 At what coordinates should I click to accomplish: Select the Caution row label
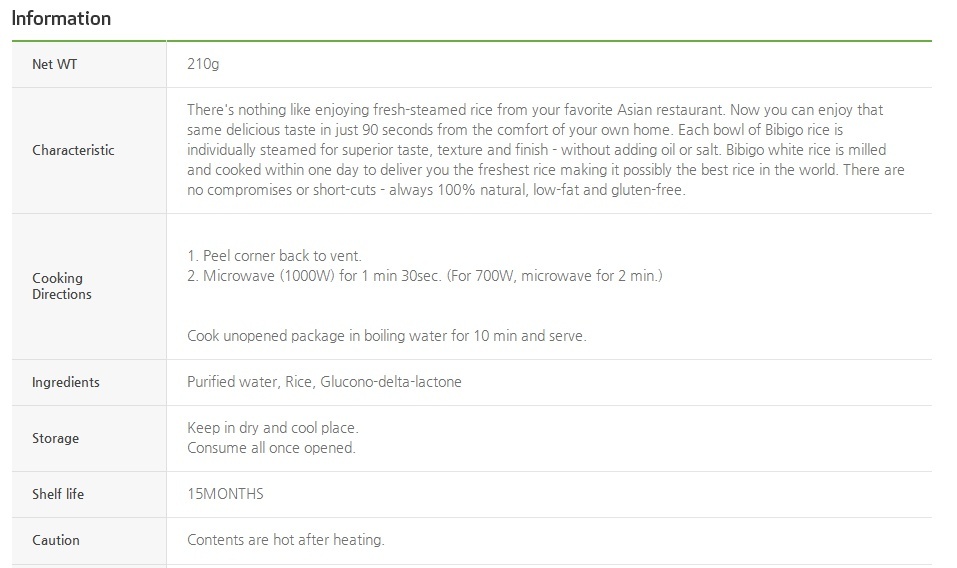tap(56, 540)
